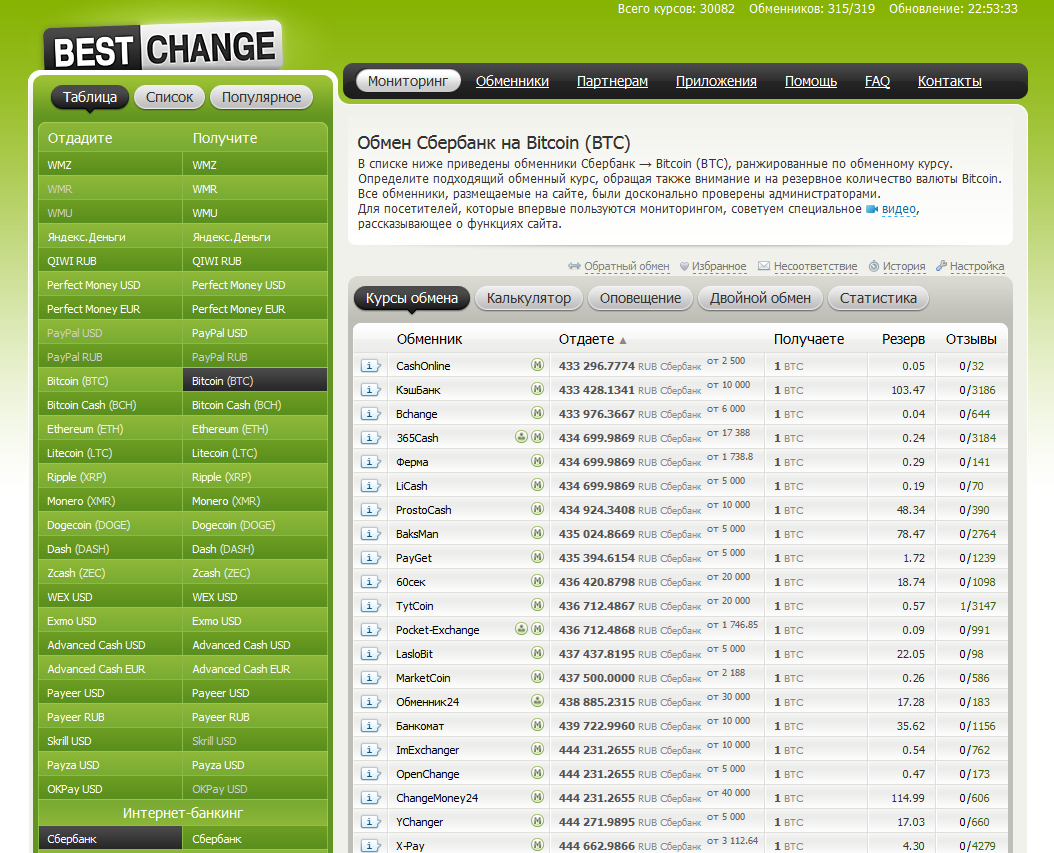Viewport: 1054px width, 853px height.
Task: Select Payeer USD in the Отдадите column
Action: pos(110,693)
